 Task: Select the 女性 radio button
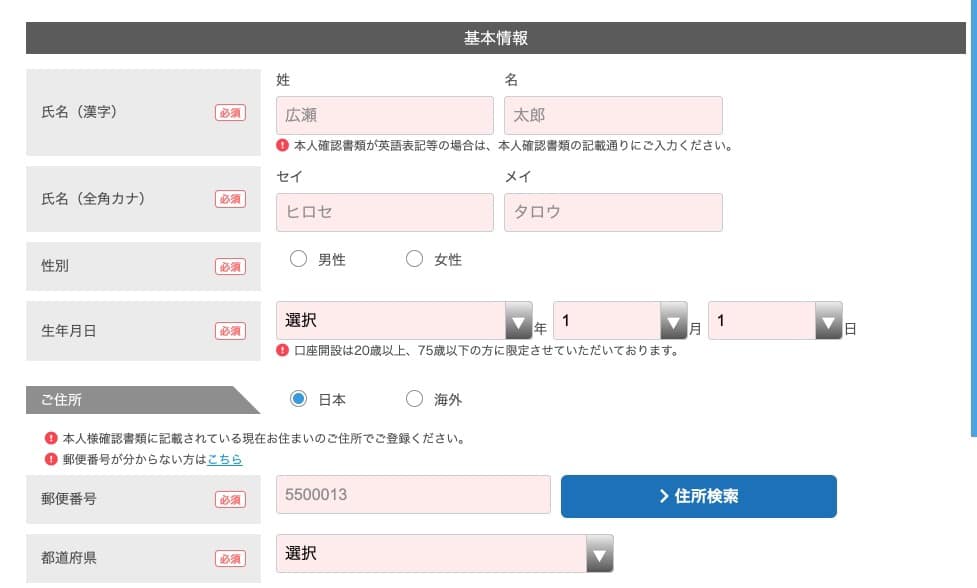tap(414, 258)
